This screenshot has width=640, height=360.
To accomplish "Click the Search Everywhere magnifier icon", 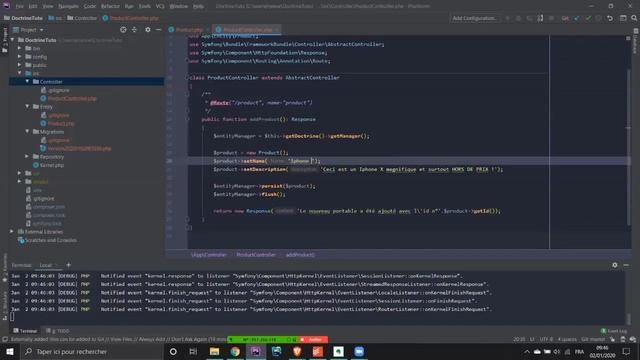I will pyautogui.click(x=634, y=18).
